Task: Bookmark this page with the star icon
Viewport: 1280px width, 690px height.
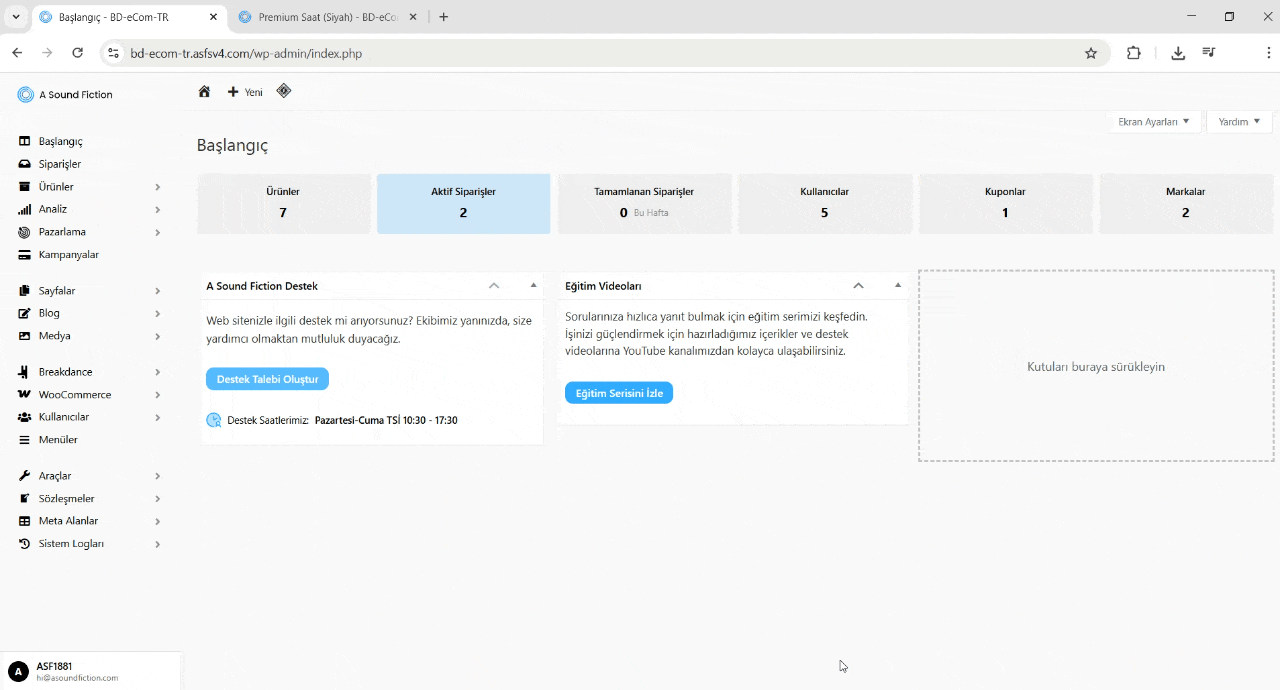Action: pyautogui.click(x=1091, y=53)
